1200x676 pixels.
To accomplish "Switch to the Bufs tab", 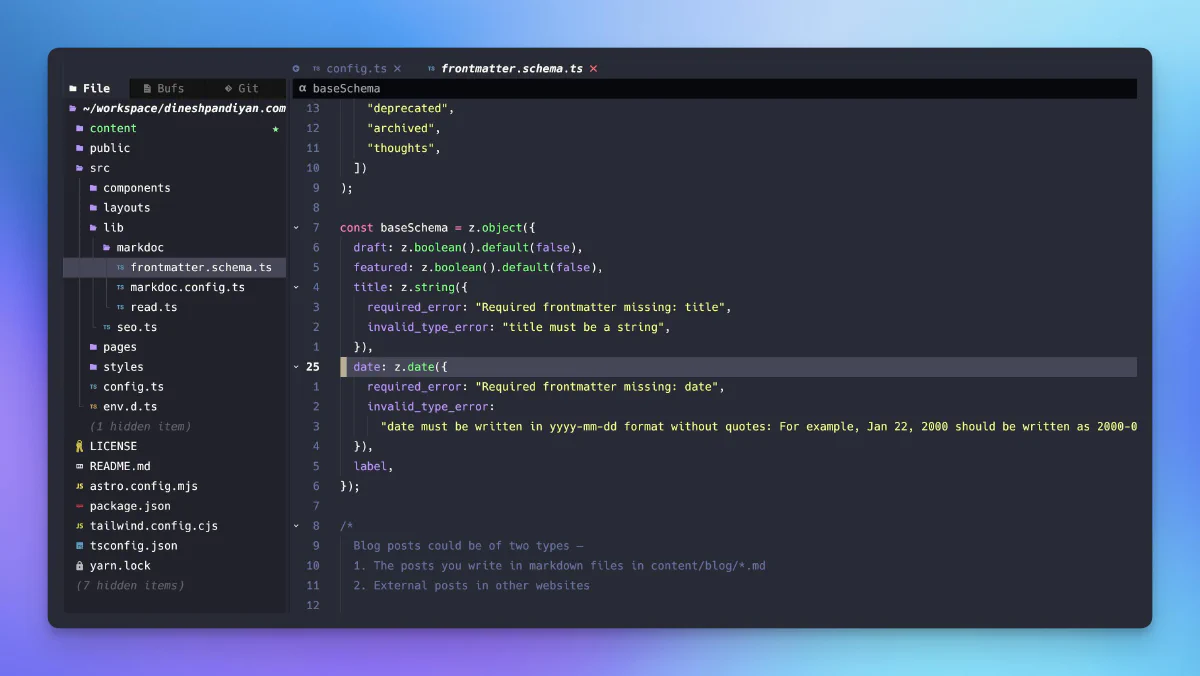I will tap(165, 88).
